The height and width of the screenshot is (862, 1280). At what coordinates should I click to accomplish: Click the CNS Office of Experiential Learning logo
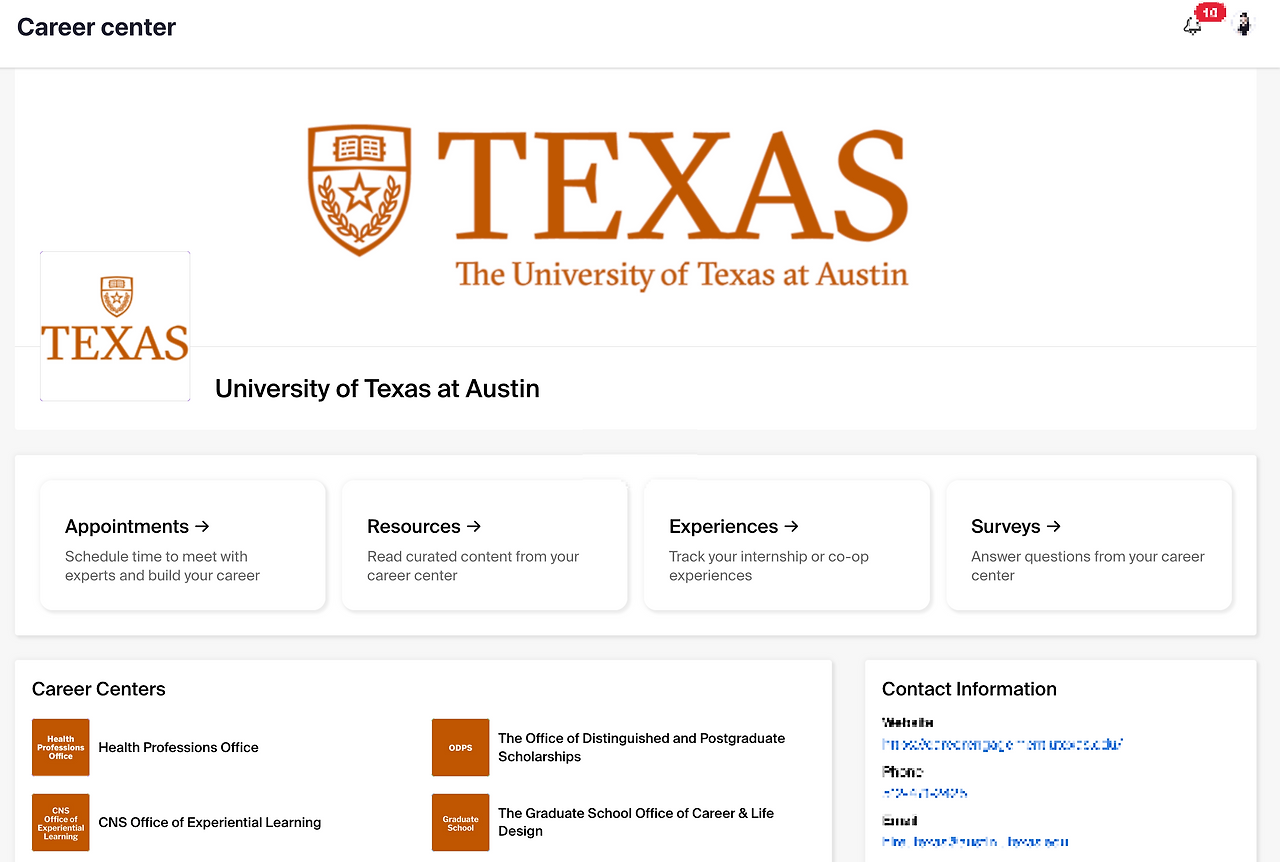pos(61,822)
